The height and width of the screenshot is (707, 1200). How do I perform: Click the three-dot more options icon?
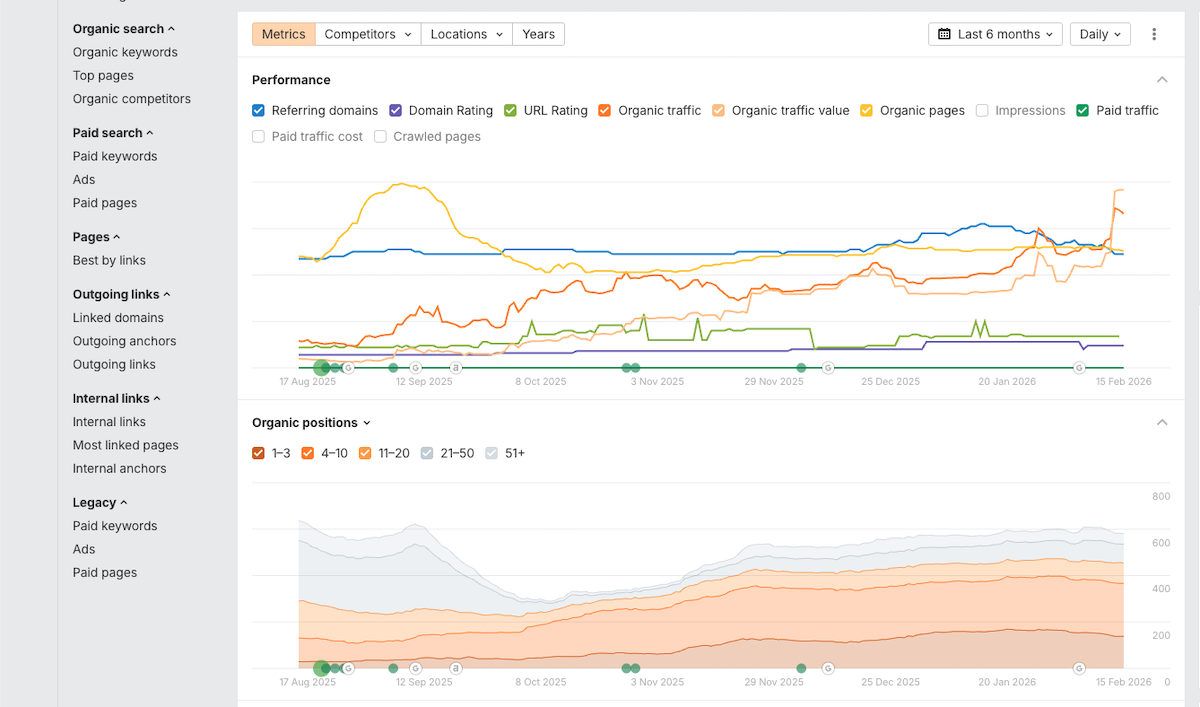[1154, 34]
